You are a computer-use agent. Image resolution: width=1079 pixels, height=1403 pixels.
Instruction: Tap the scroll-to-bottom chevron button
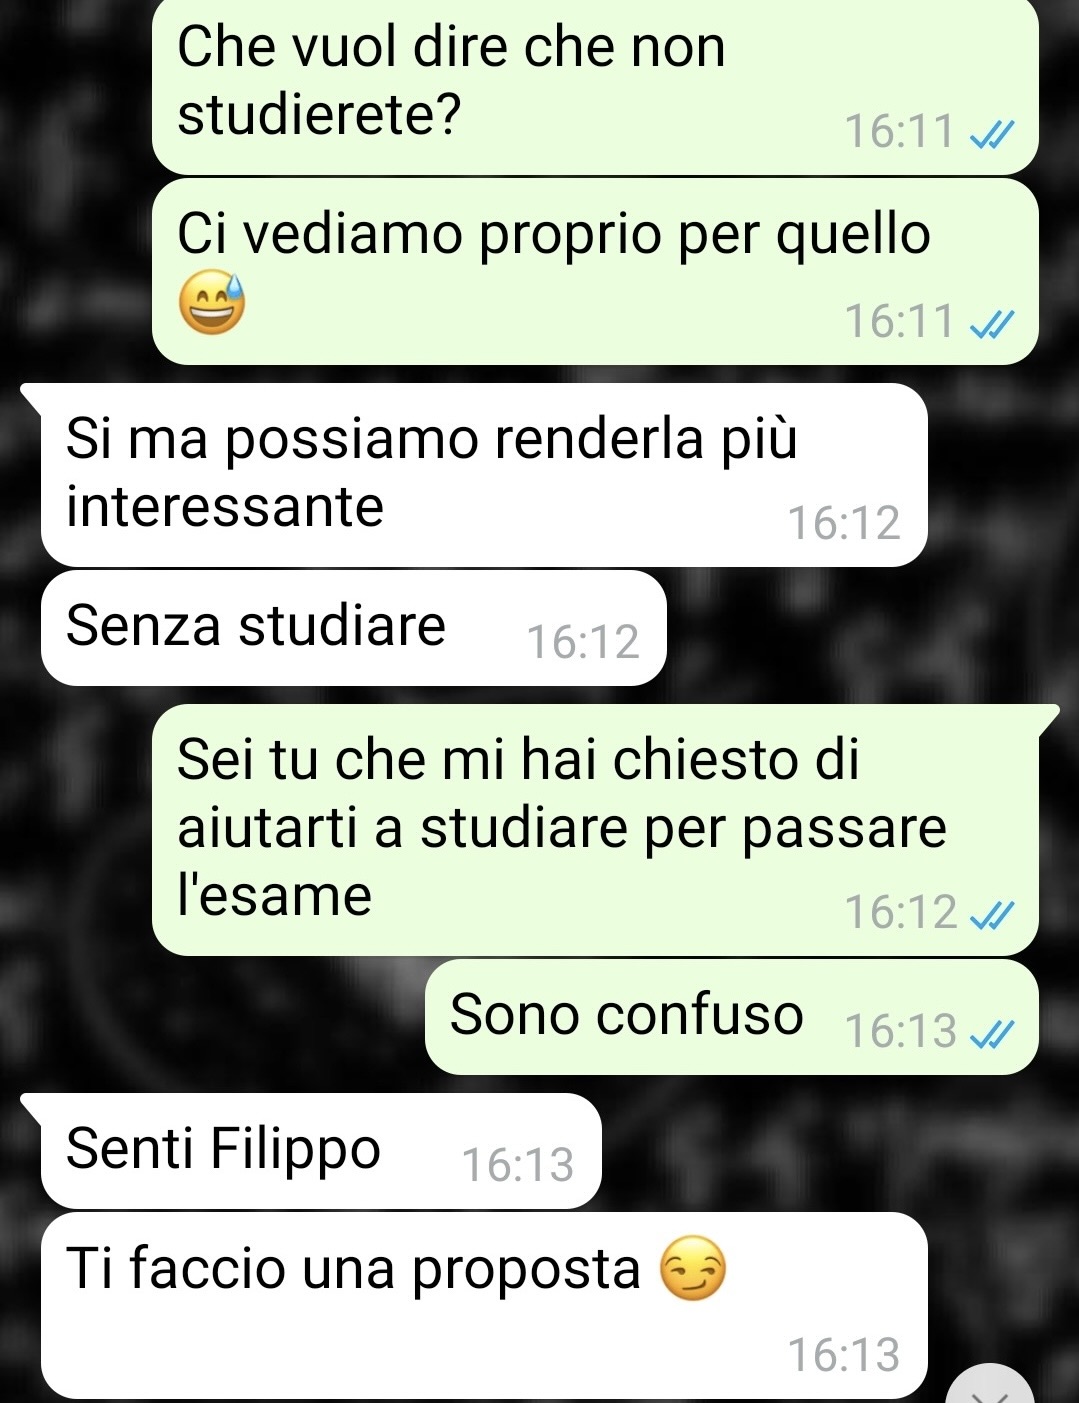click(x=992, y=1385)
